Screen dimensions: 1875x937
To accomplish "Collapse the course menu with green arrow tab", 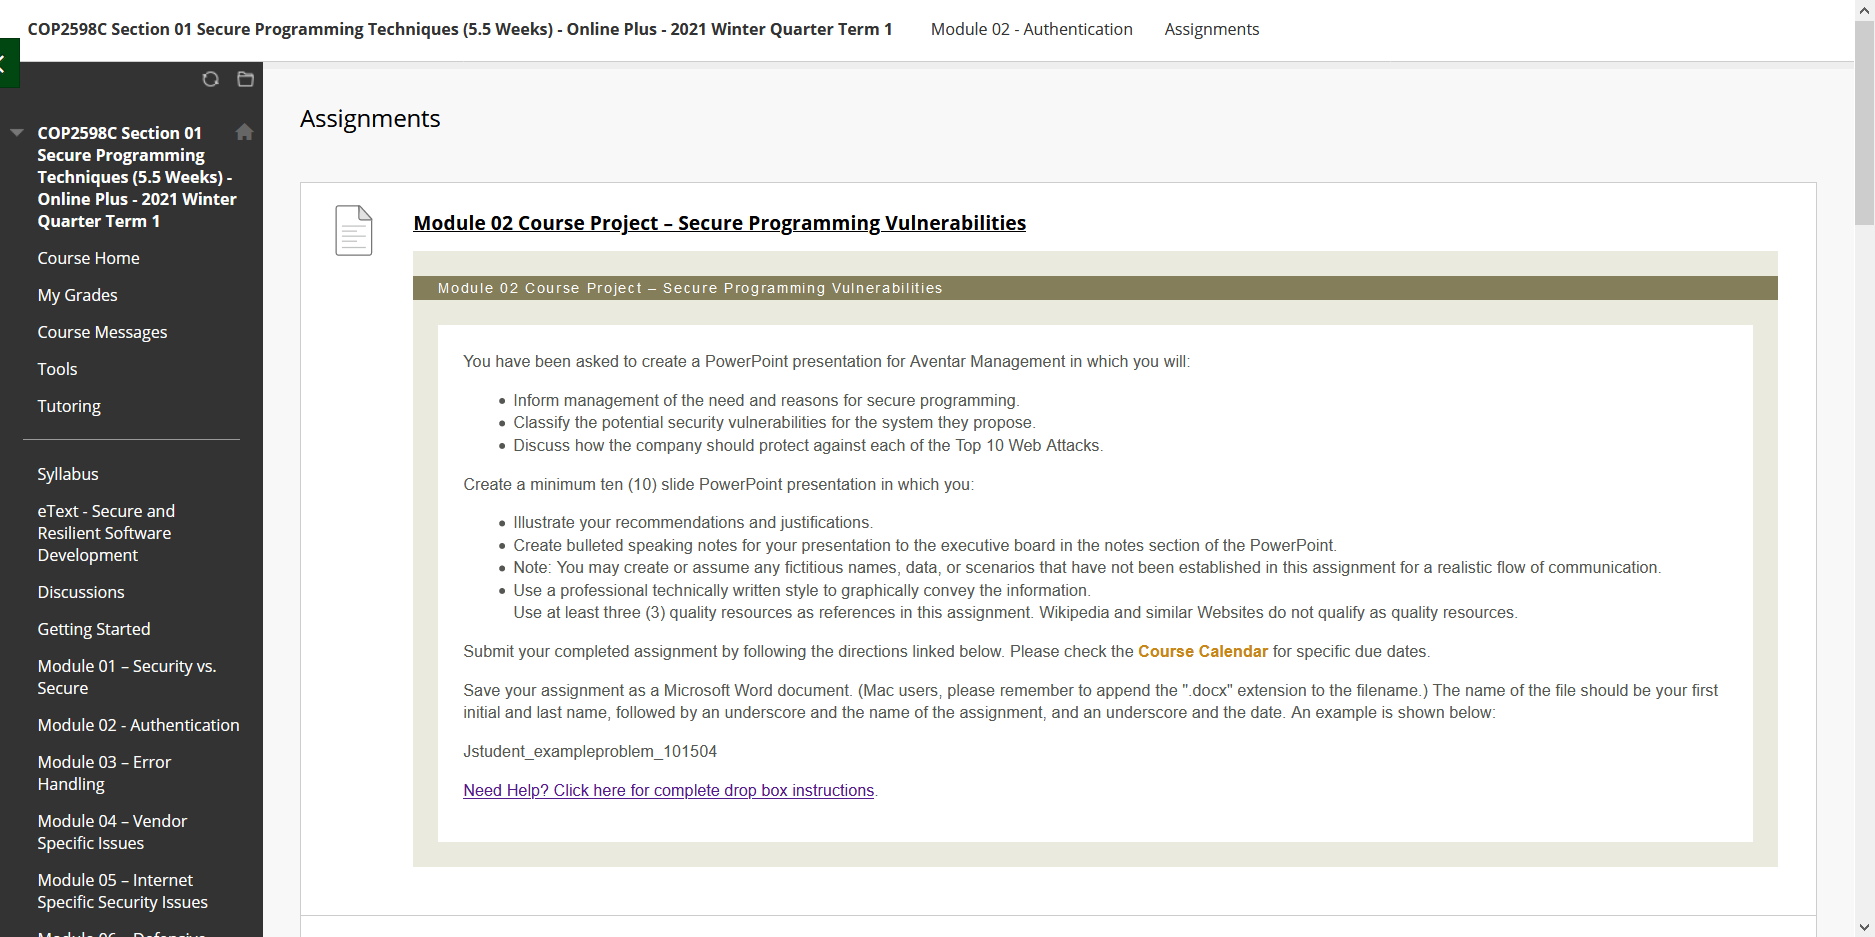I will tap(8, 63).
